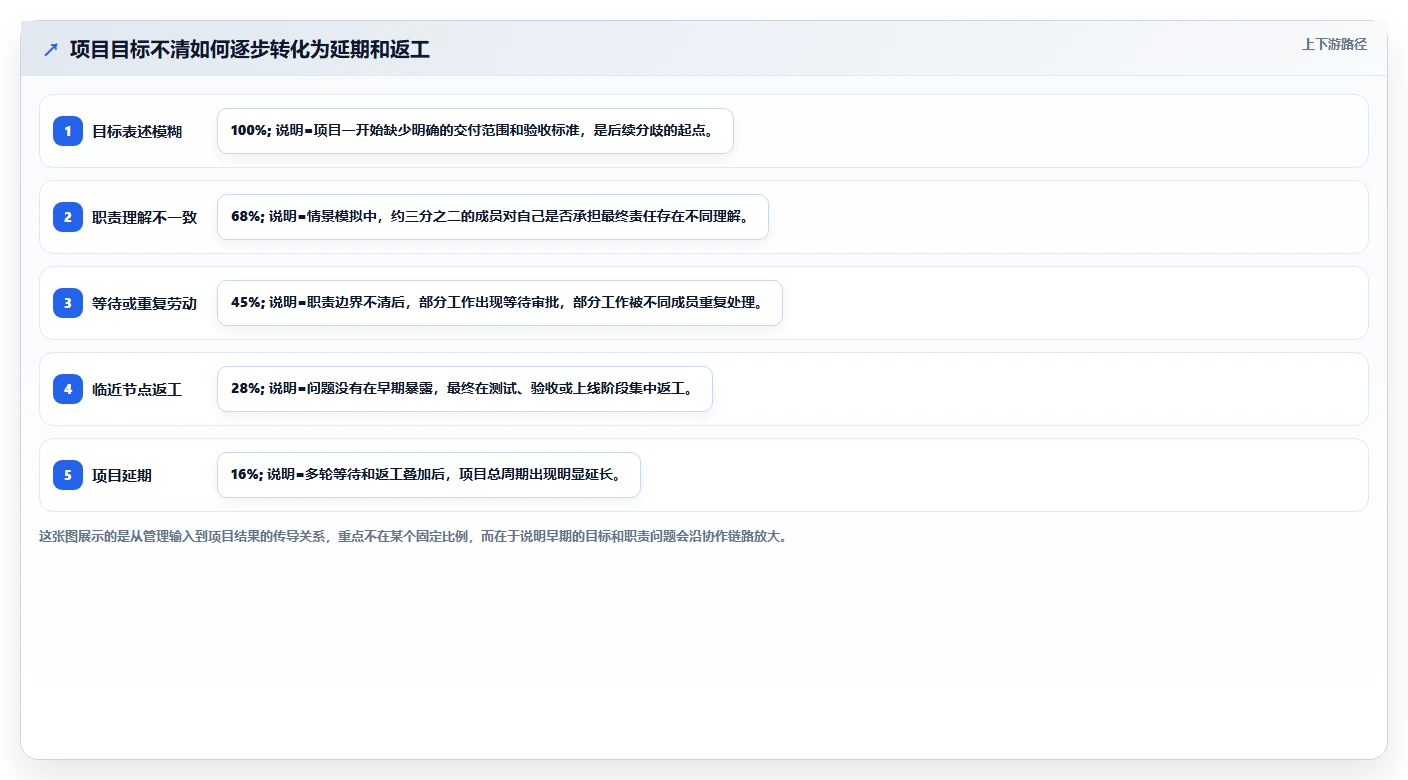
Task: Click the 上下游路径 label
Action: tap(1334, 44)
